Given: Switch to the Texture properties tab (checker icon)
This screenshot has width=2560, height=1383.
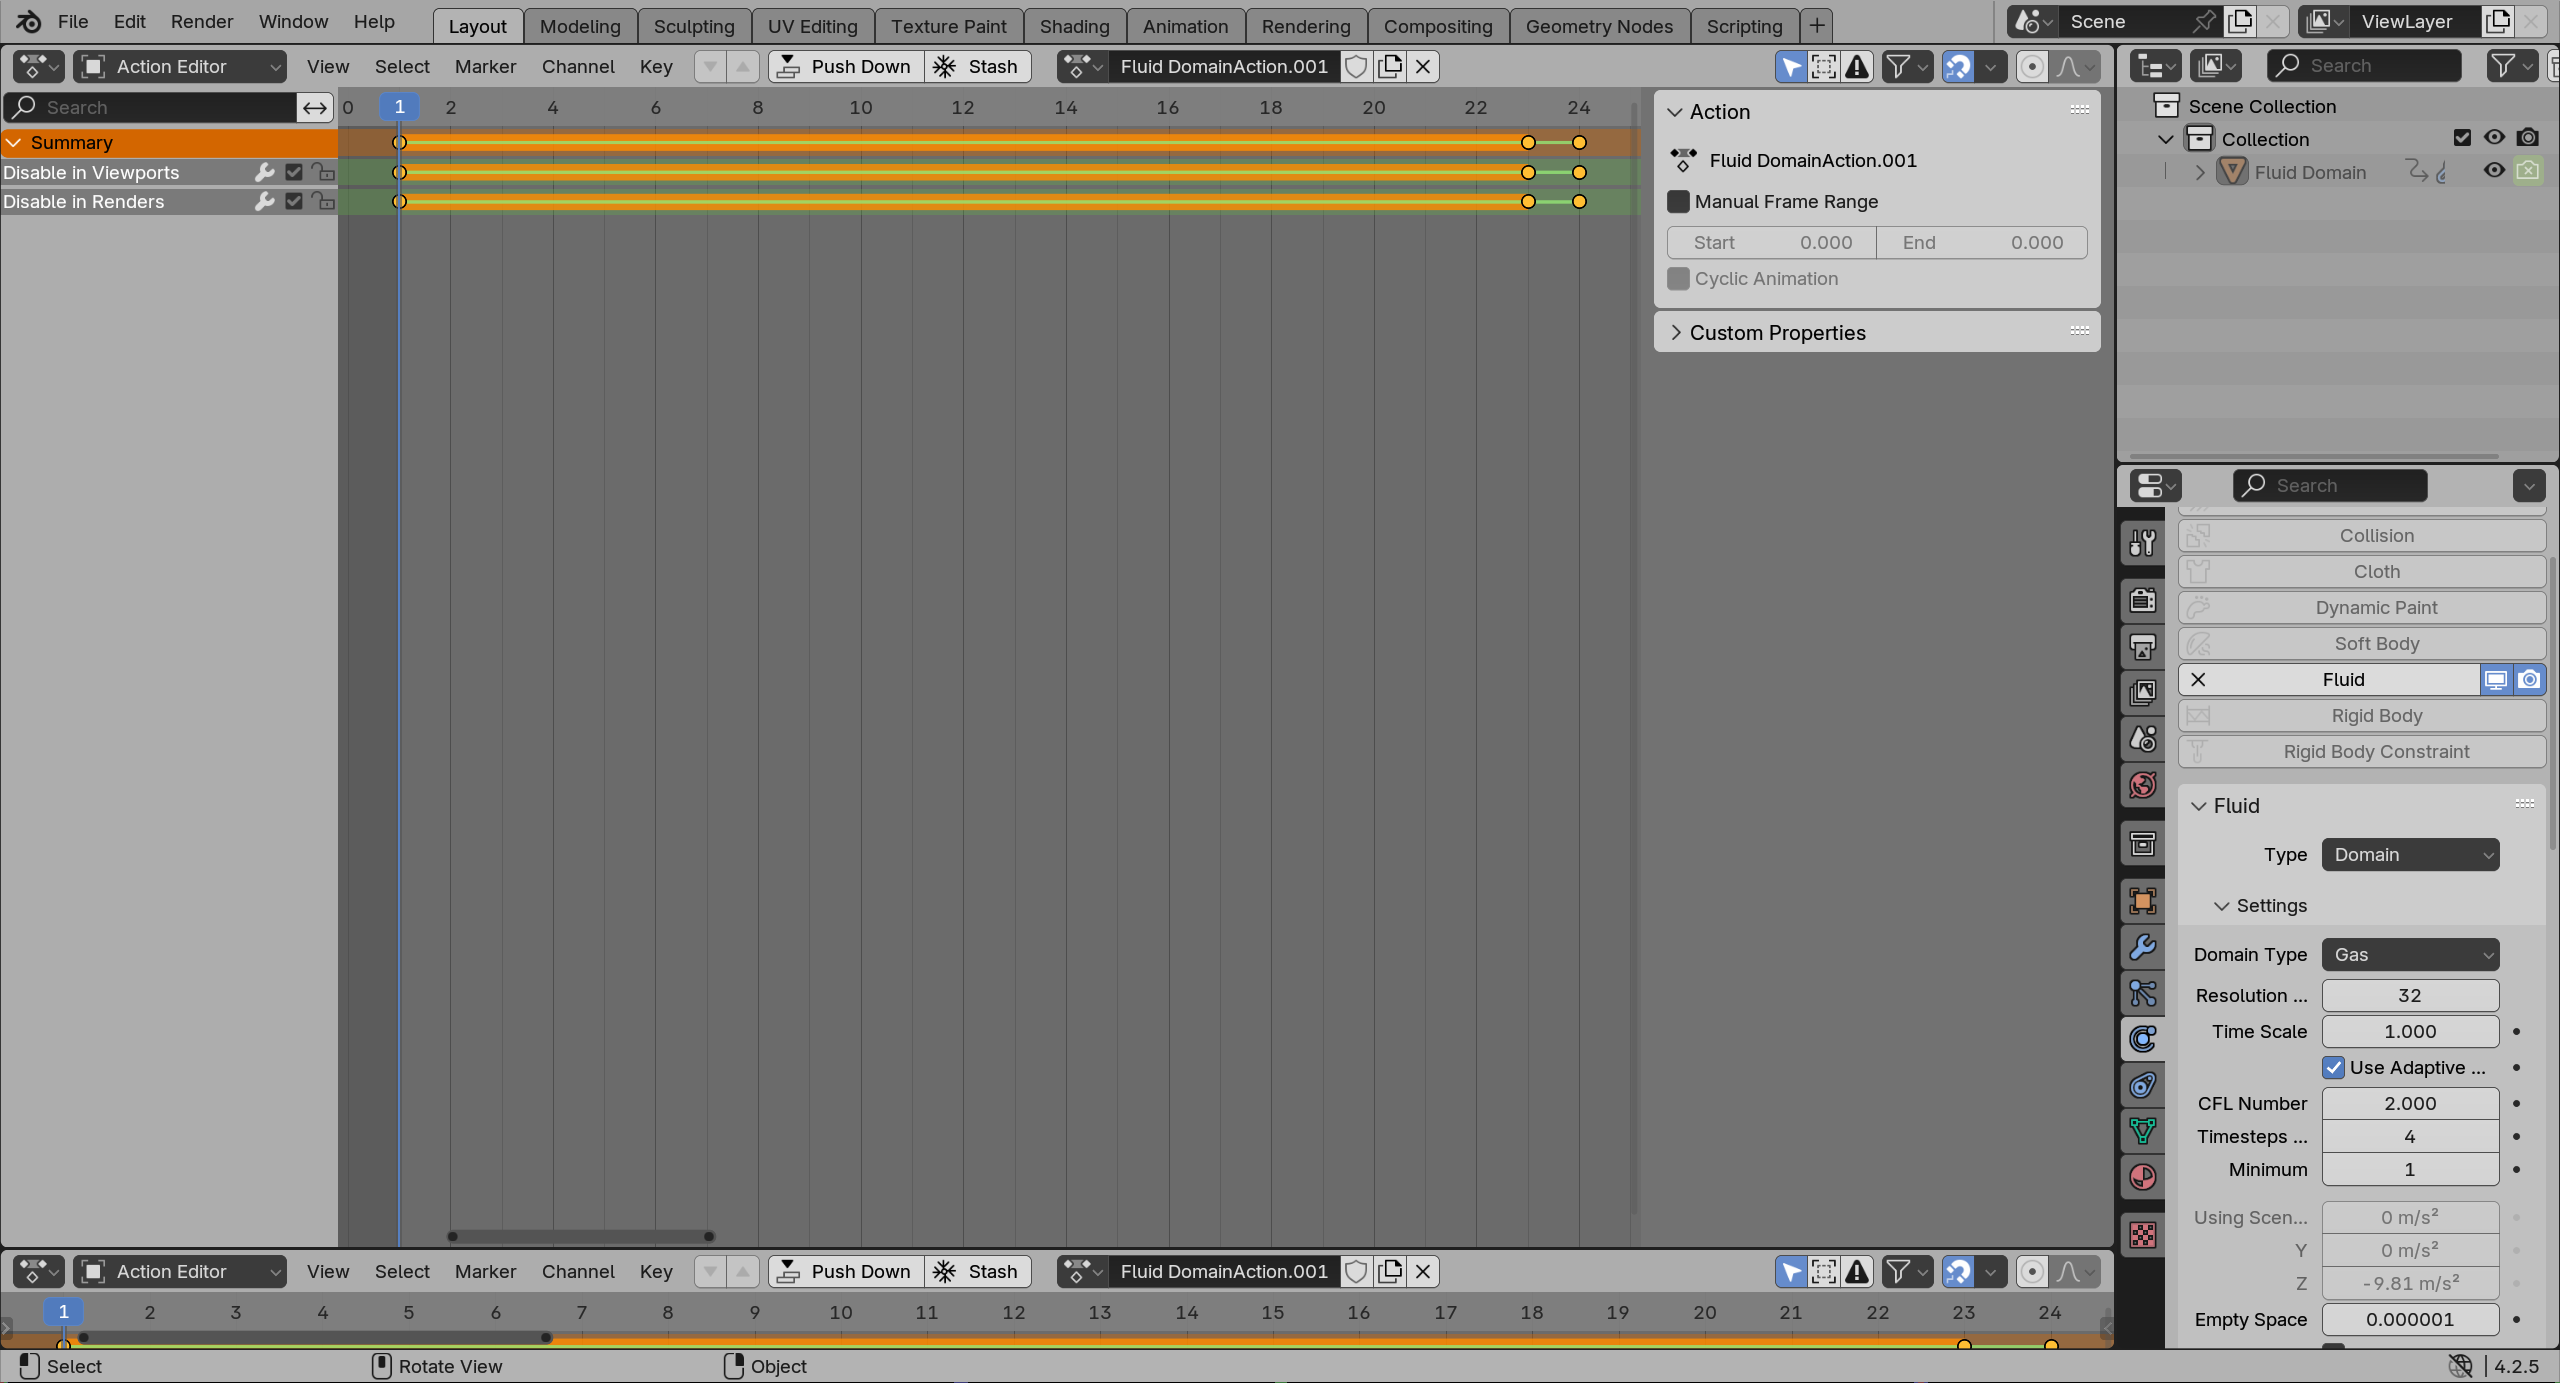Looking at the screenshot, I should [x=2143, y=1235].
